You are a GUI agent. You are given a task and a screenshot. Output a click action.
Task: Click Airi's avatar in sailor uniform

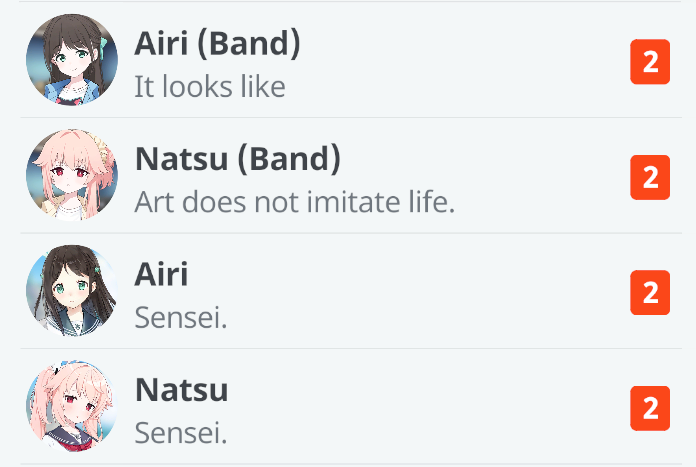click(x=72, y=291)
